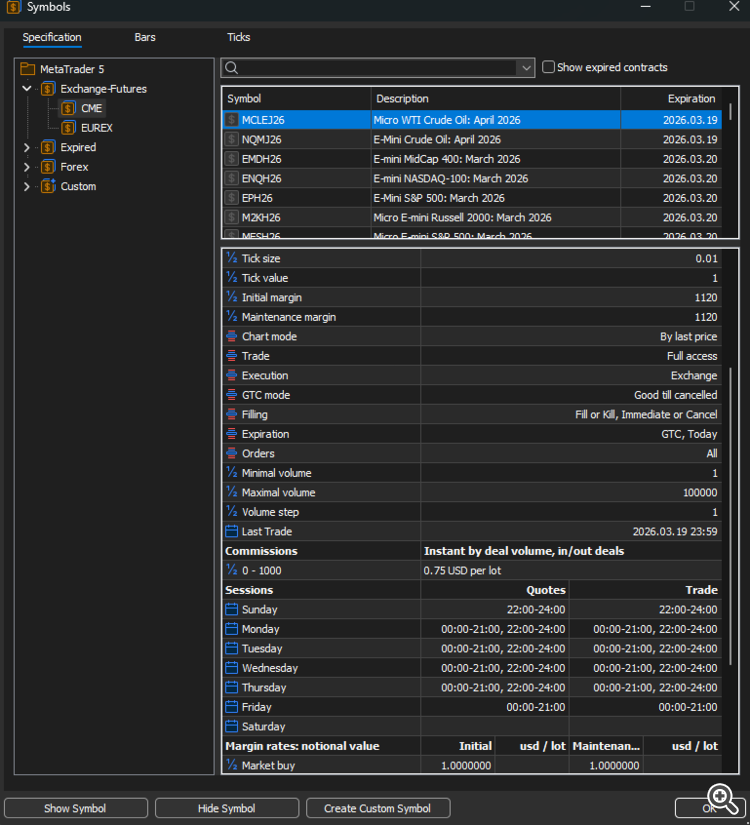
Task: Expand the Forex tree node
Action: (x=27, y=167)
